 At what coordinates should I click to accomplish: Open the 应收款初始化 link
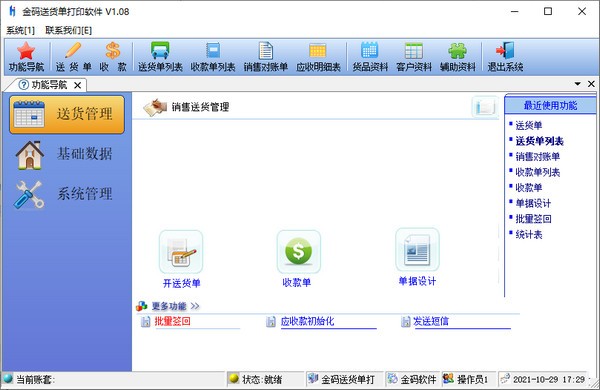point(307,321)
